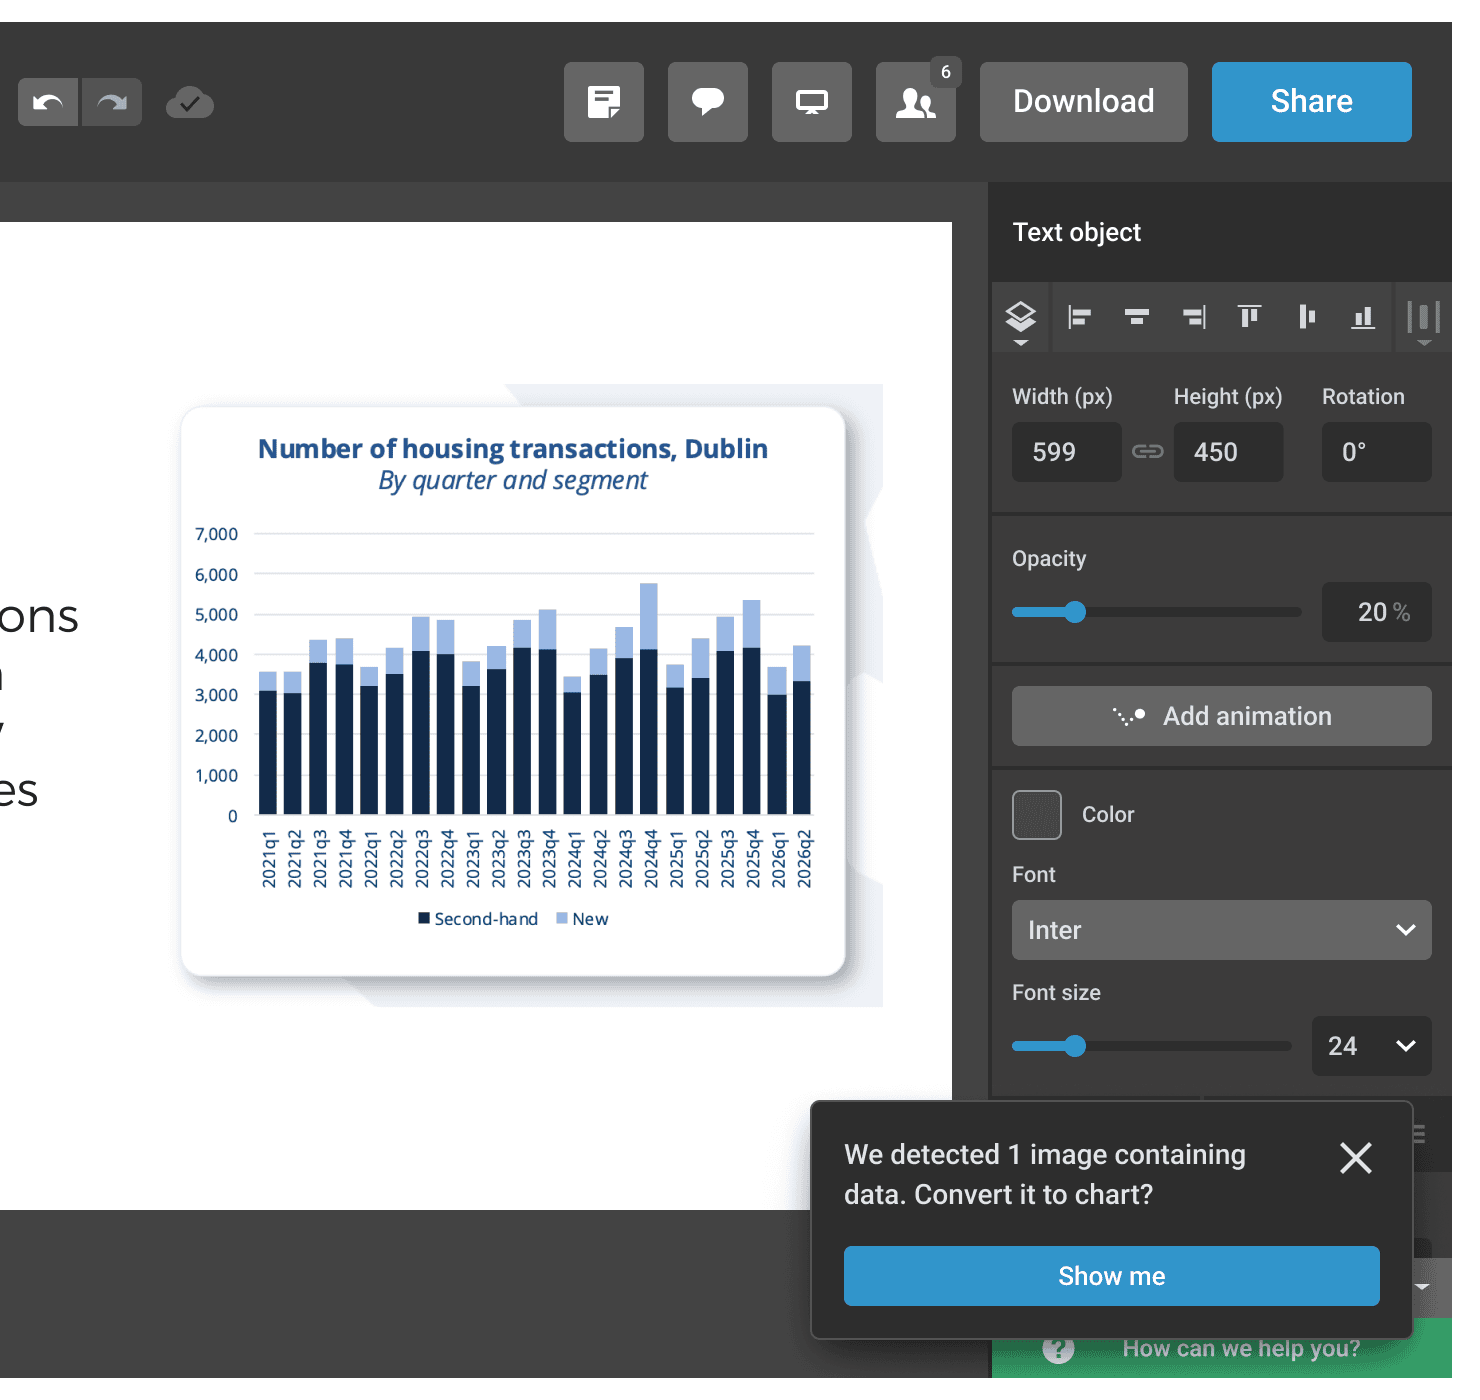This screenshot has width=1480, height=1400.
Task: Click the Download button
Action: [1084, 102]
